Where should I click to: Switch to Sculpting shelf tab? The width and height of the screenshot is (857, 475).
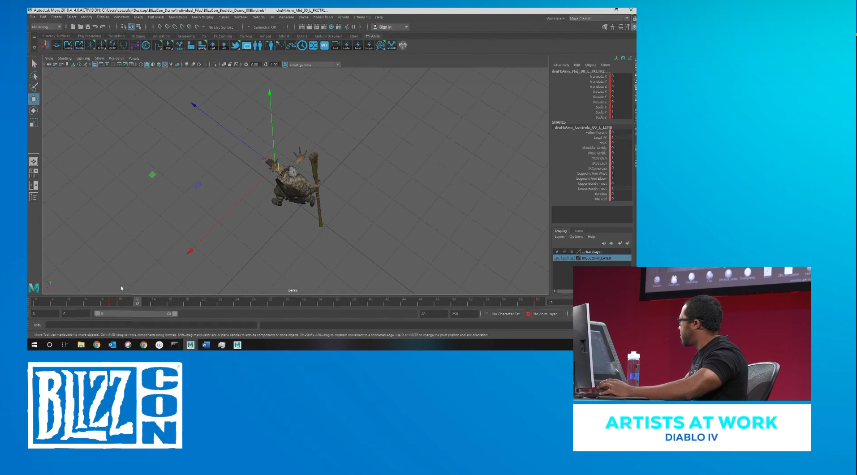(x=116, y=36)
